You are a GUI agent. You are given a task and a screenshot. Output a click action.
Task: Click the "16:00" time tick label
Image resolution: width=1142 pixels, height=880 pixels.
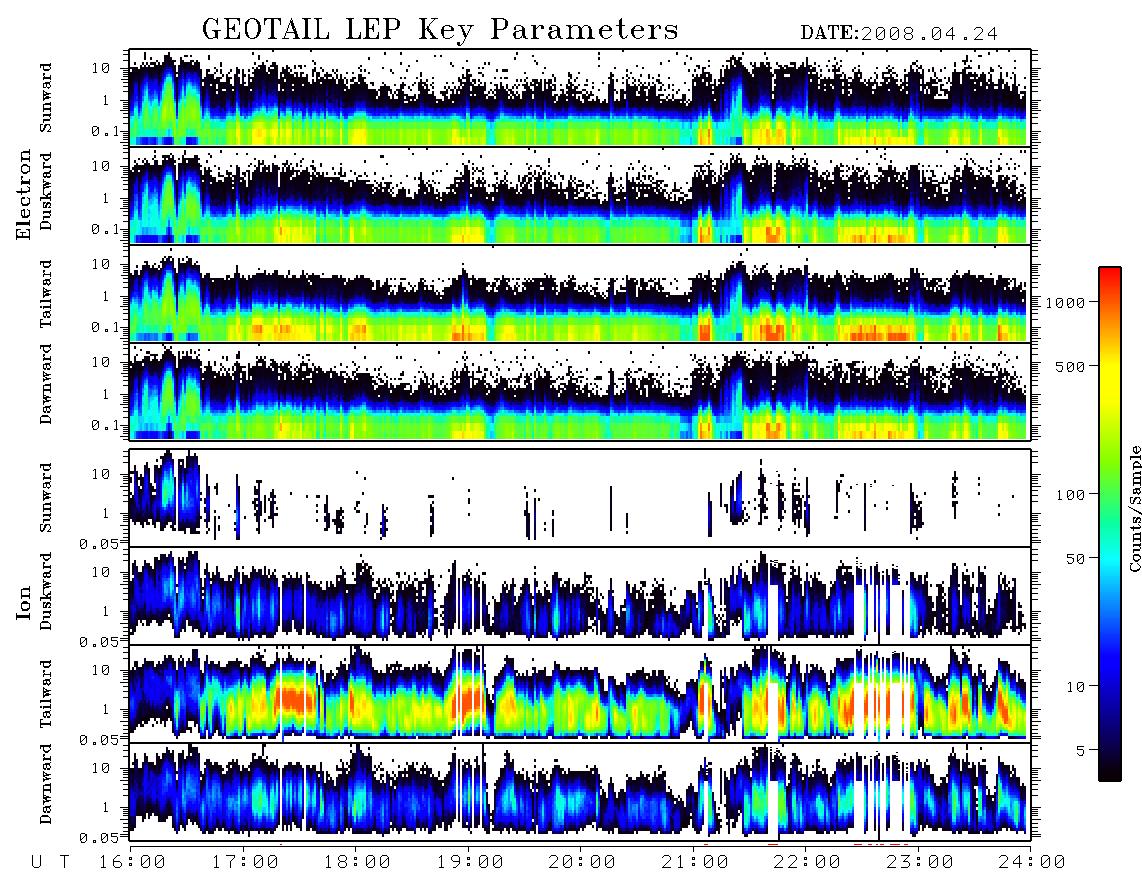pyautogui.click(x=133, y=863)
